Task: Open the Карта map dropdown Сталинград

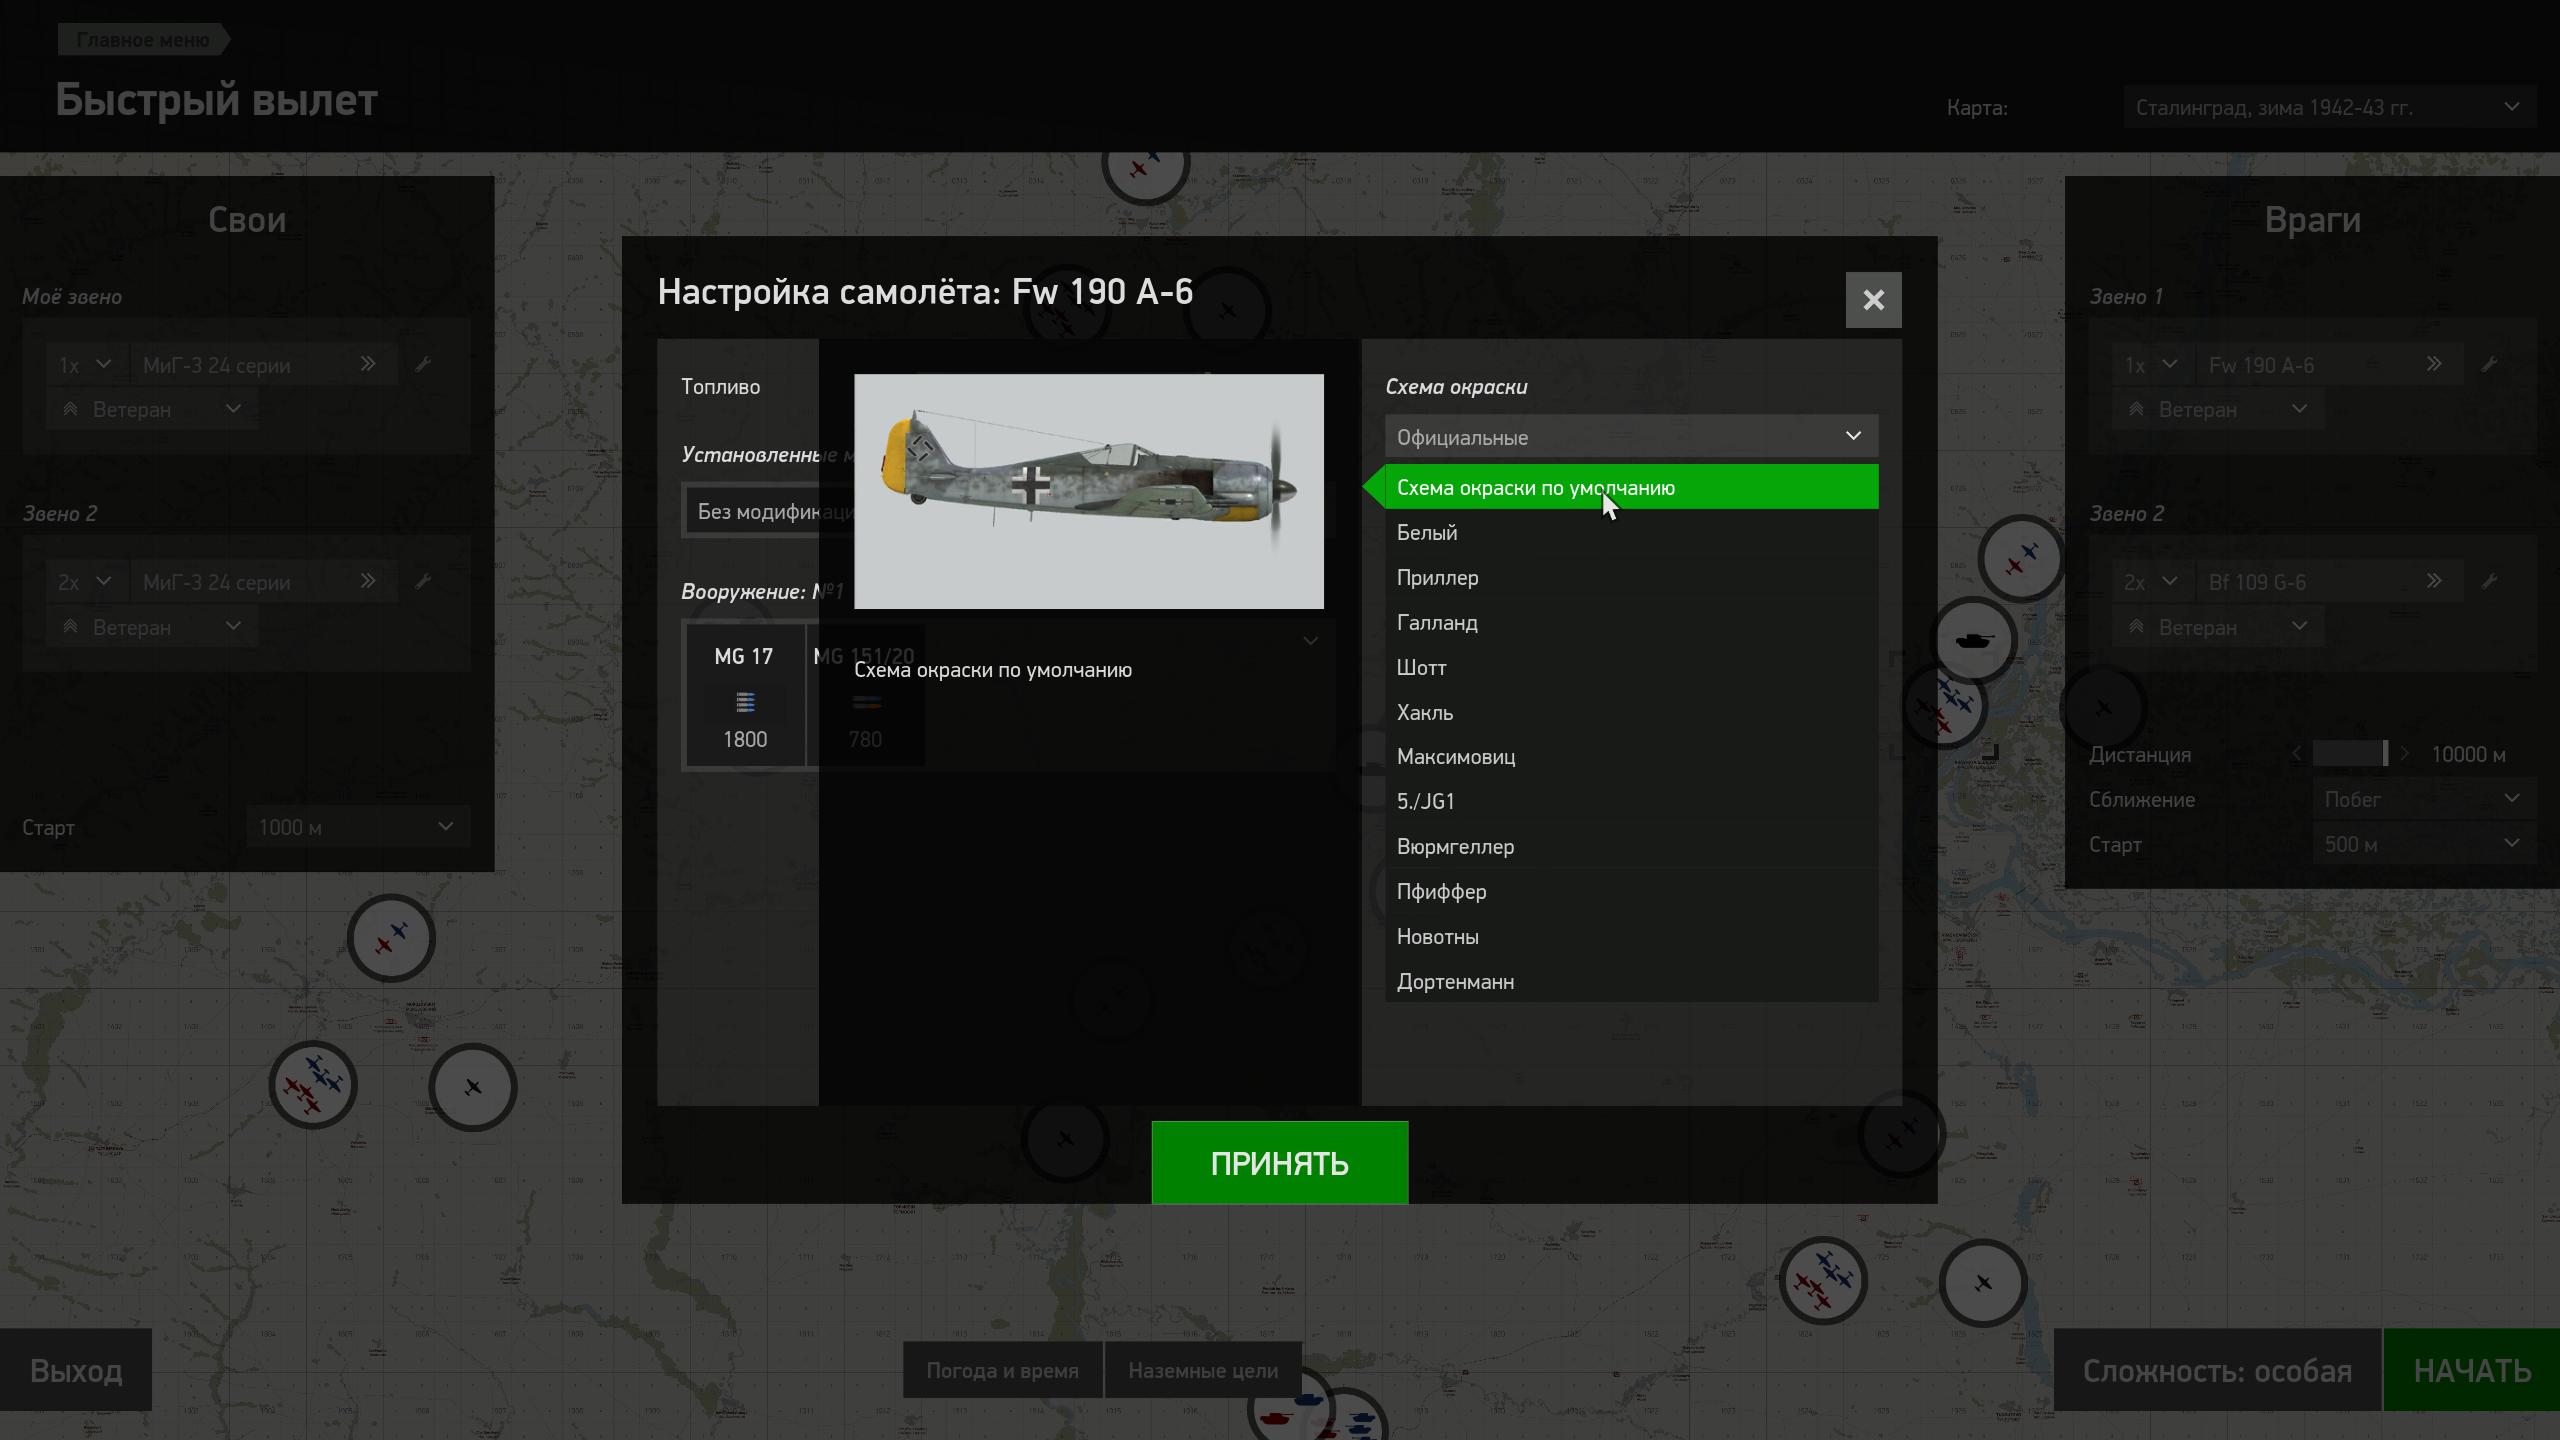Action: coord(2329,107)
